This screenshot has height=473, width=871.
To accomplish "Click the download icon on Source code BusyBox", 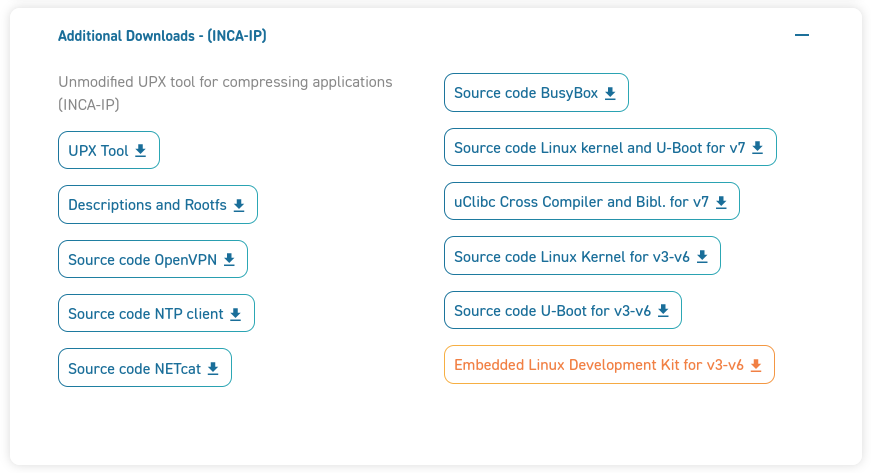I will tap(610, 93).
